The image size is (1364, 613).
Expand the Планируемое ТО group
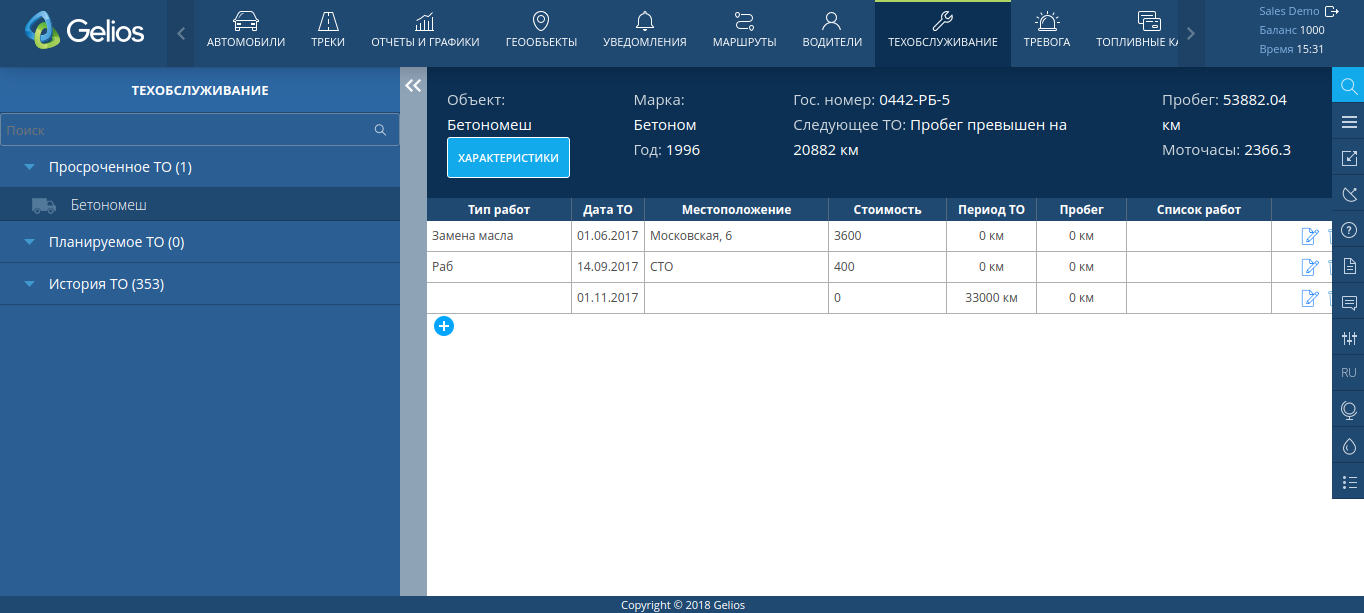click(30, 242)
